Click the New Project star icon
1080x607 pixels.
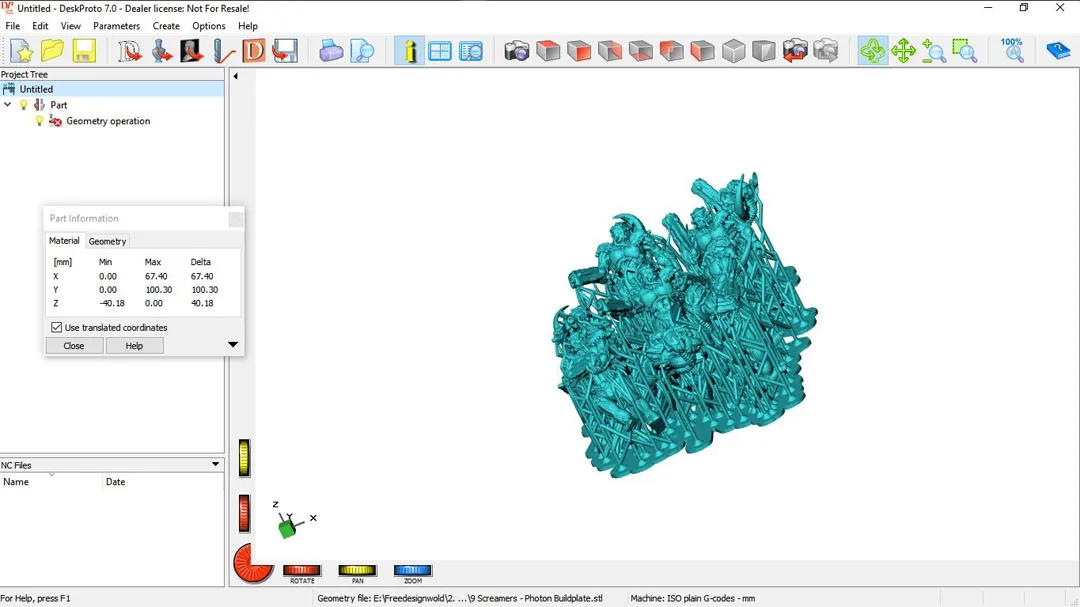[21, 51]
